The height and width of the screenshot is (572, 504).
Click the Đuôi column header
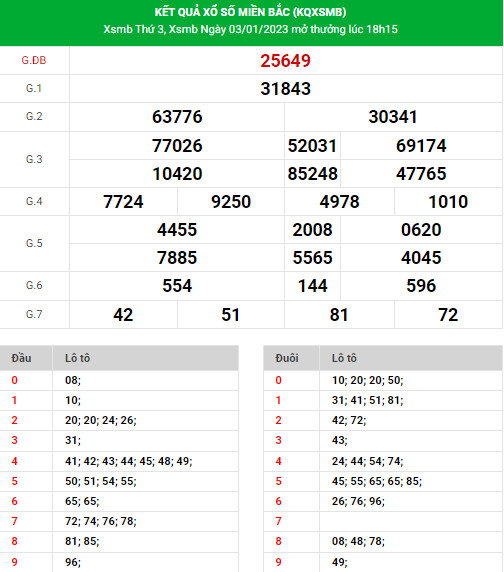(287, 358)
